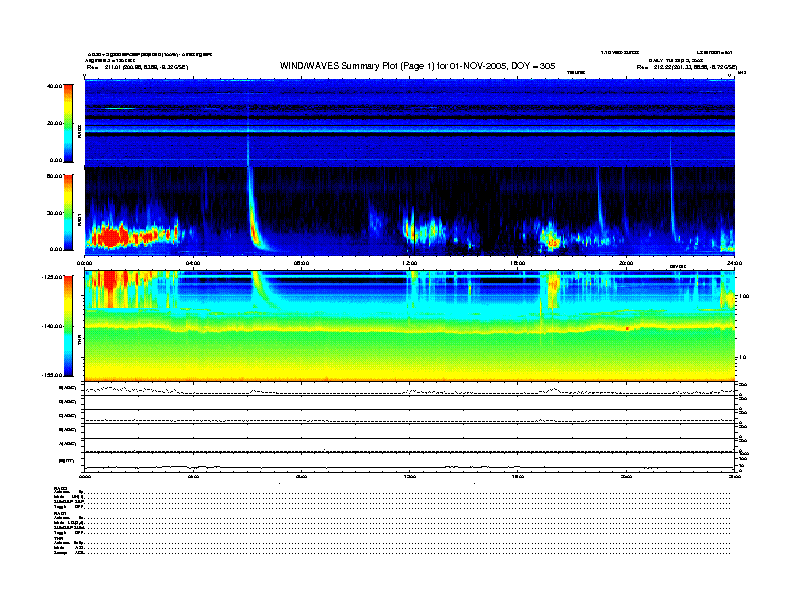Image resolution: width=792 pixels, height=612 pixels.
Task: Click the cyan horizontal band in RAD2 spectrogram
Action: tap(410, 130)
